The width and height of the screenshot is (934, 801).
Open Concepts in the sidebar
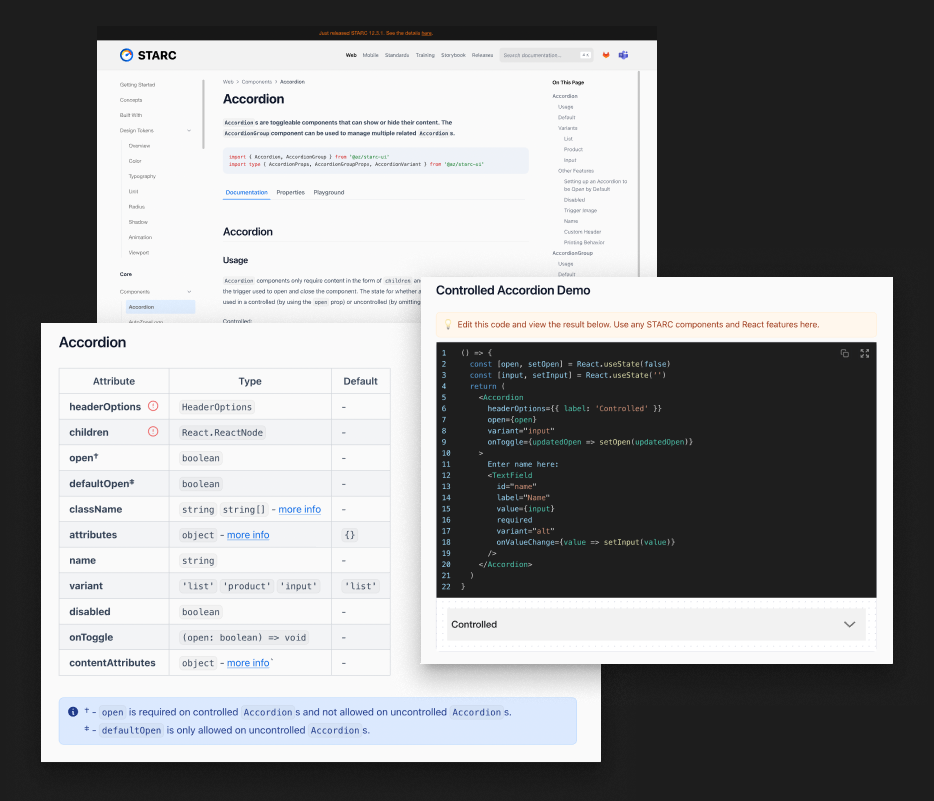tap(130, 100)
